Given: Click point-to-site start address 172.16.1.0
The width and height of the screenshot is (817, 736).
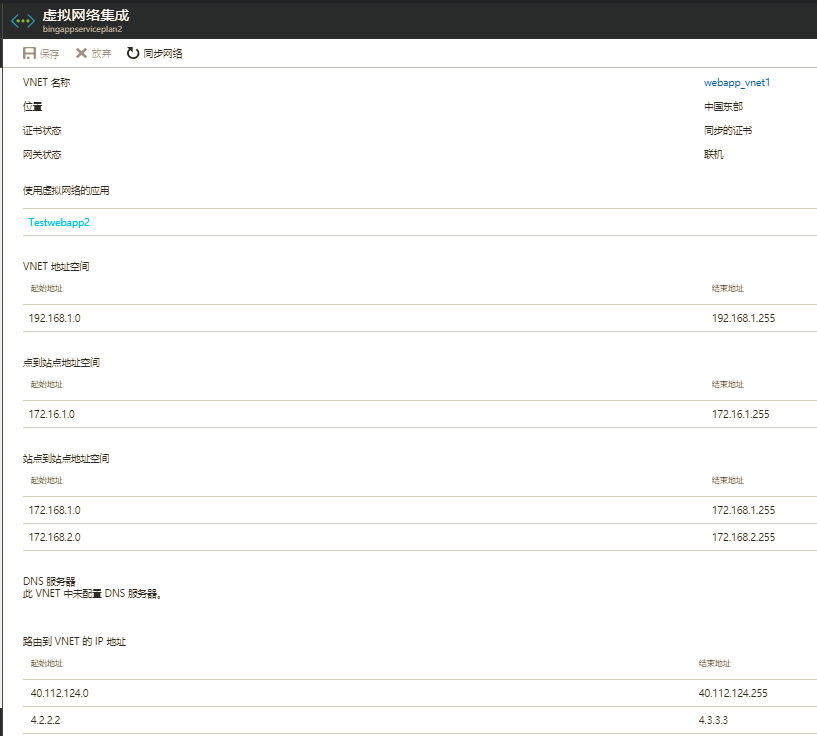Looking at the screenshot, I should tap(52, 414).
